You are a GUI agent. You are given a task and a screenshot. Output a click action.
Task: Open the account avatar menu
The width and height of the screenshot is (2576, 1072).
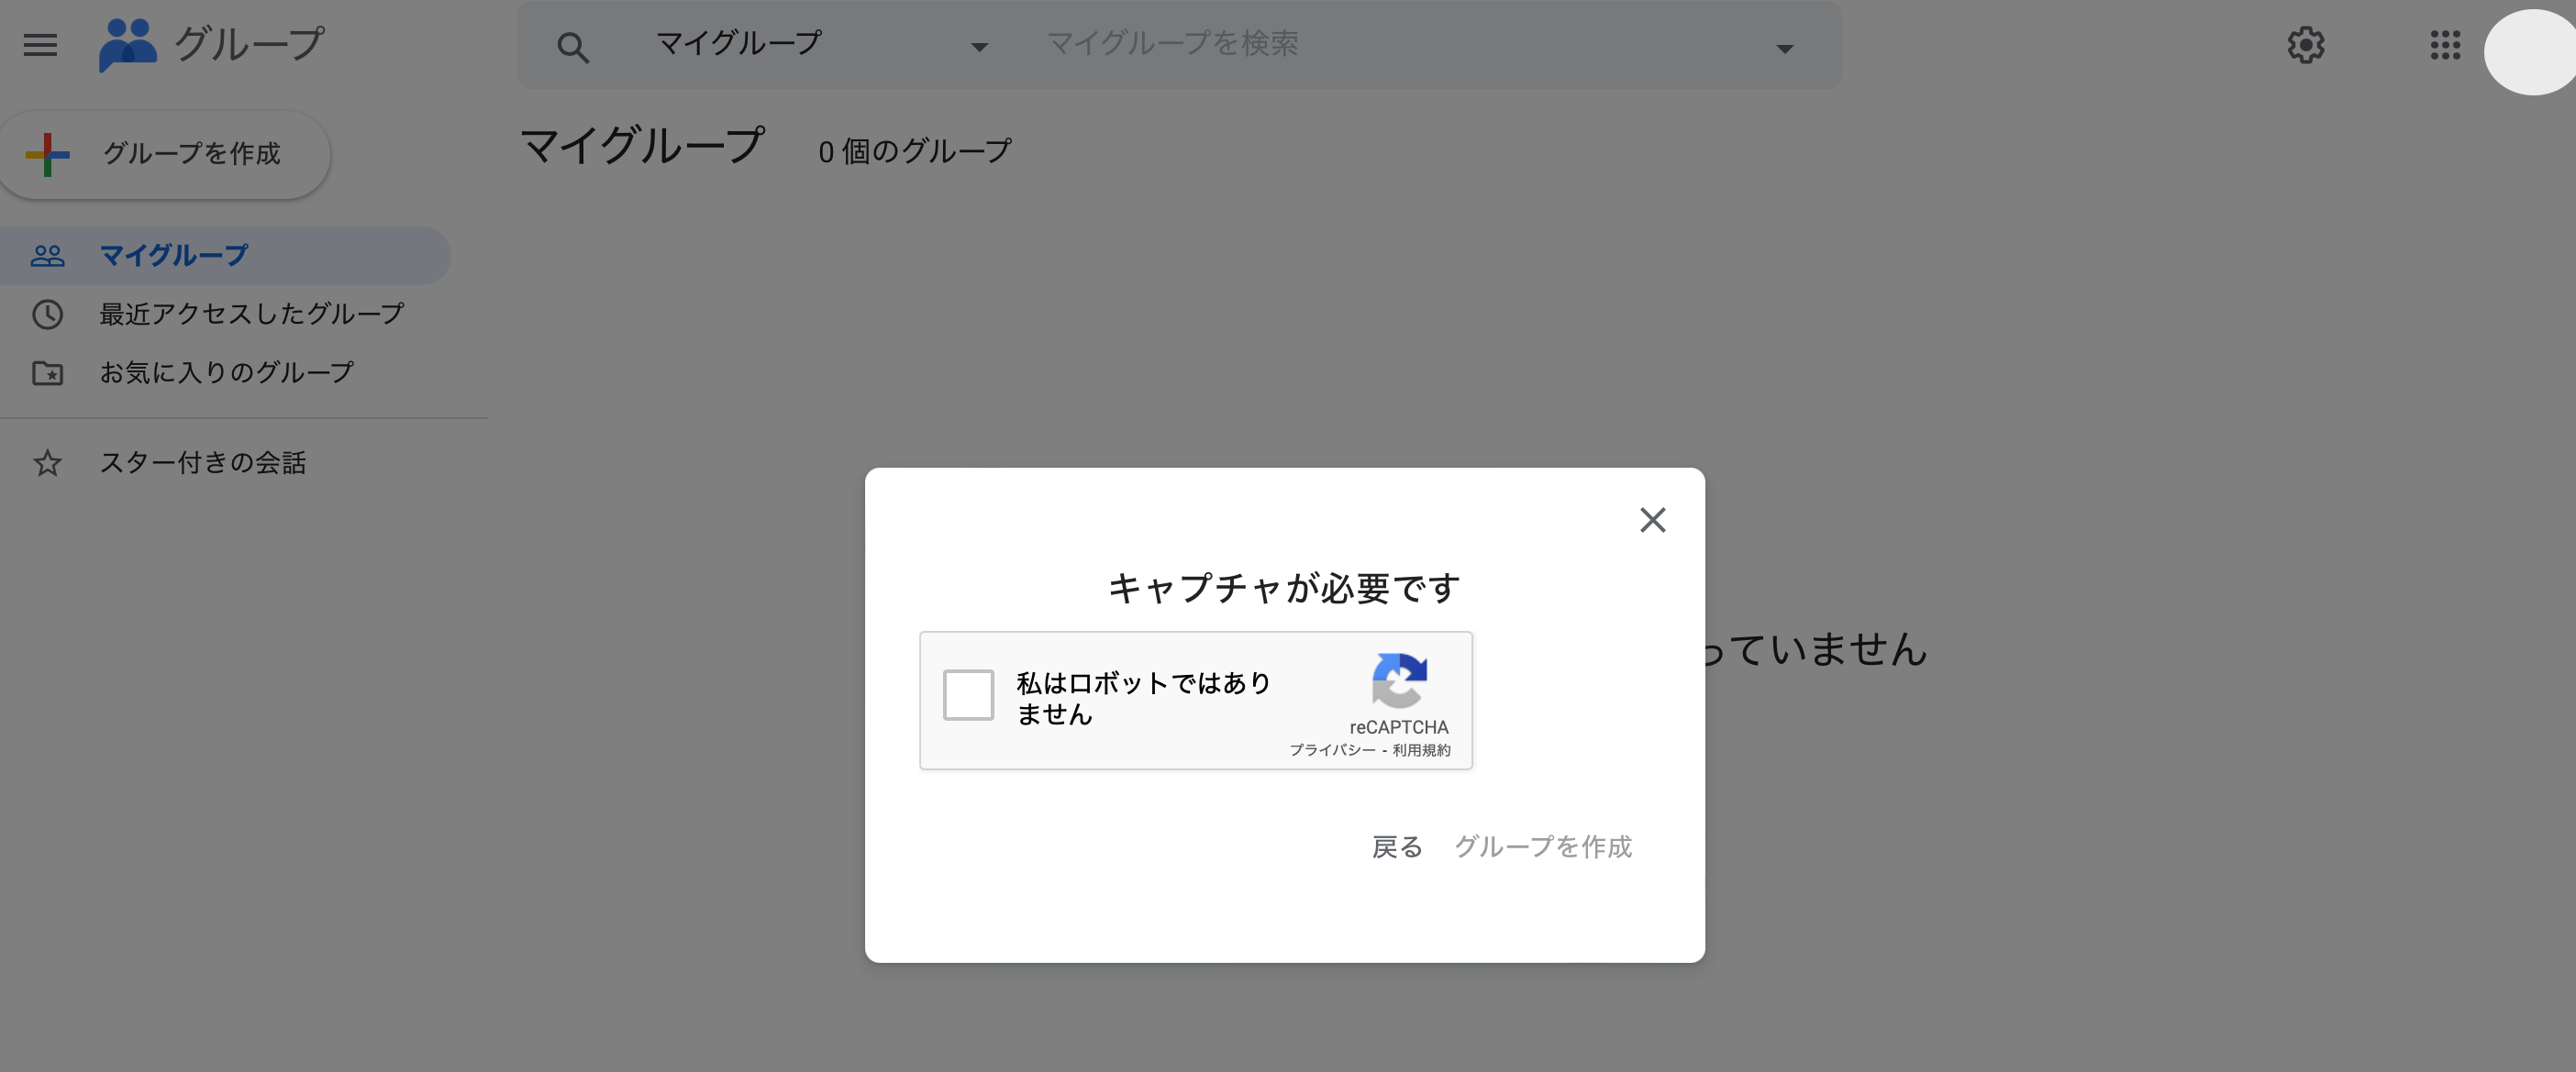[x=2530, y=52]
